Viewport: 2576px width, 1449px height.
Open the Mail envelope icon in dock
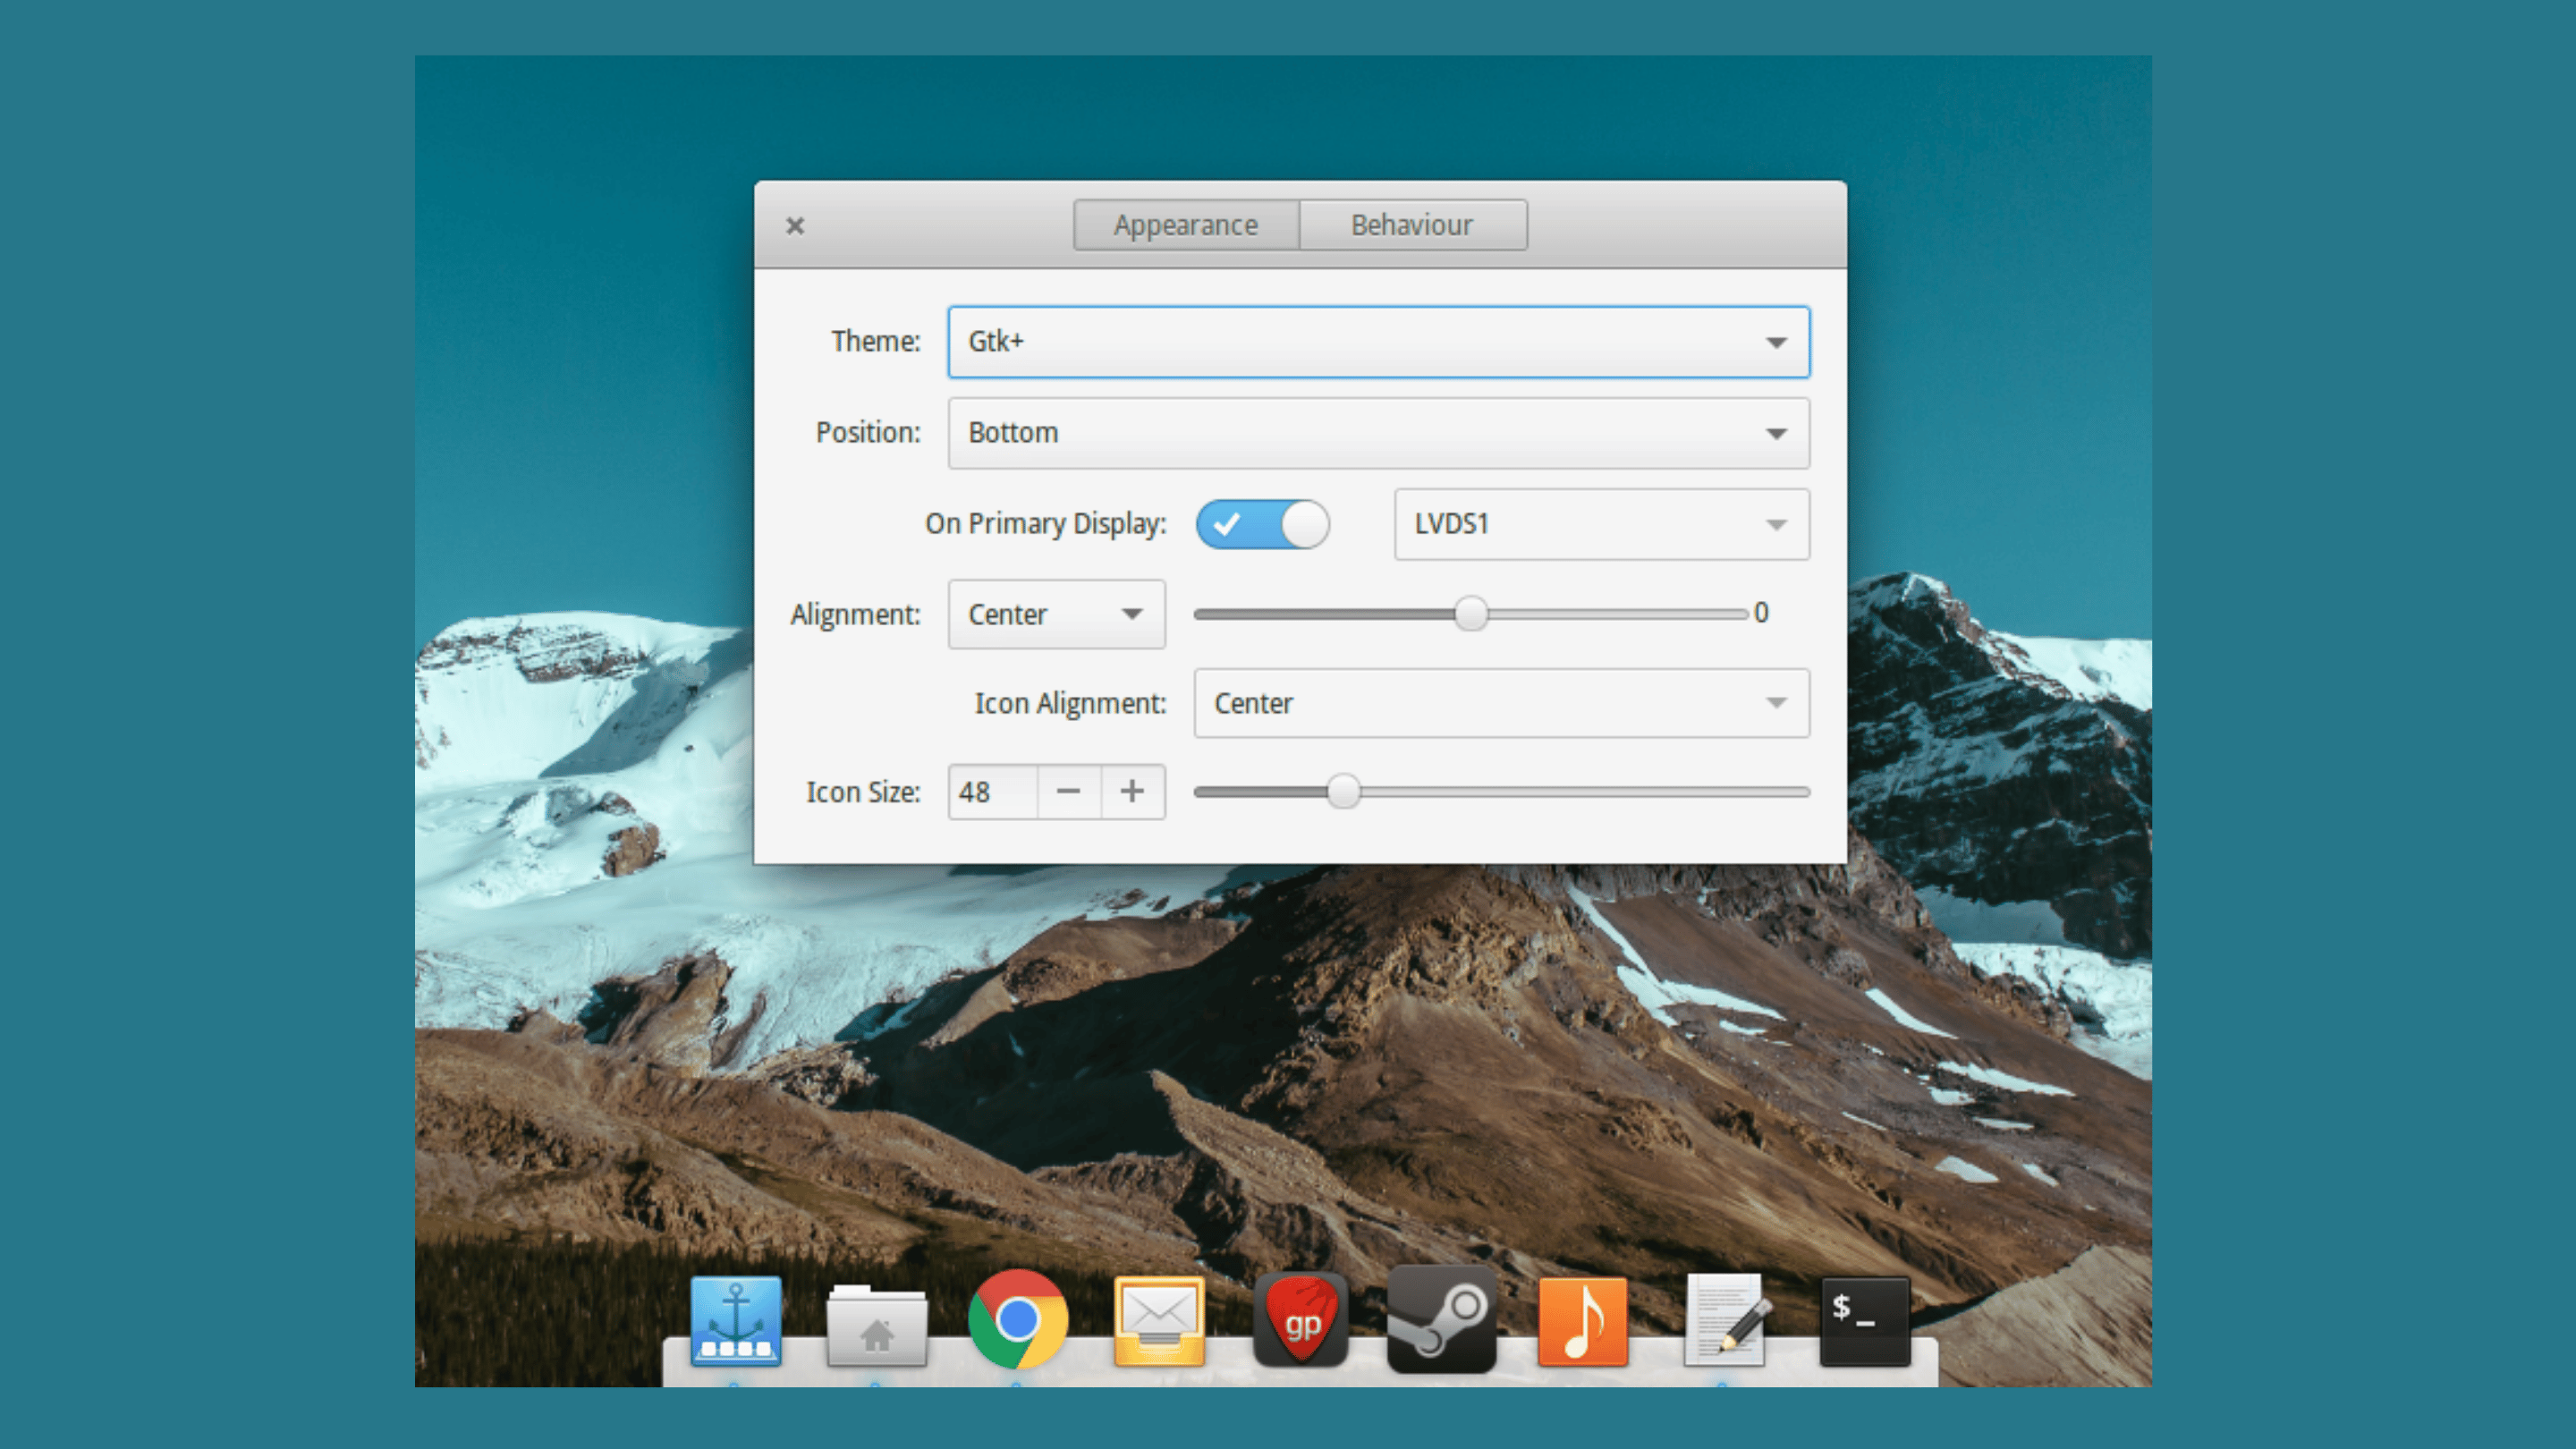[x=1159, y=1321]
